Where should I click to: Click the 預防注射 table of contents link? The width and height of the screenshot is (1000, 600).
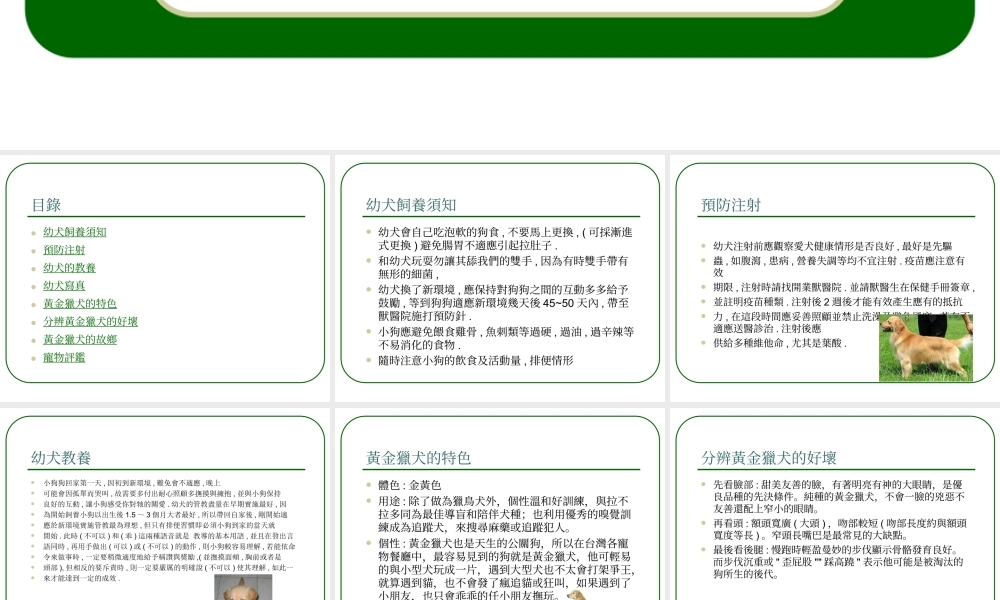[x=64, y=250]
